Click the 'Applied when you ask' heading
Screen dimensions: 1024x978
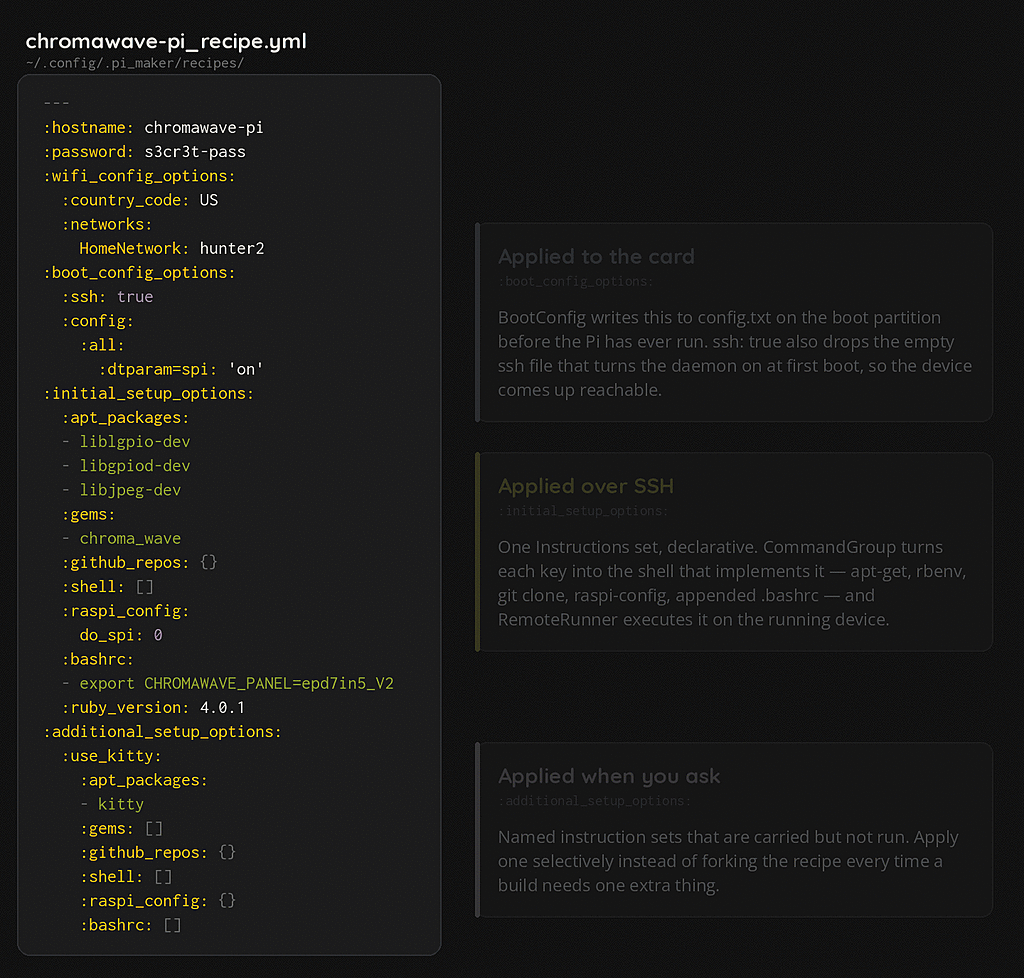[x=609, y=776]
